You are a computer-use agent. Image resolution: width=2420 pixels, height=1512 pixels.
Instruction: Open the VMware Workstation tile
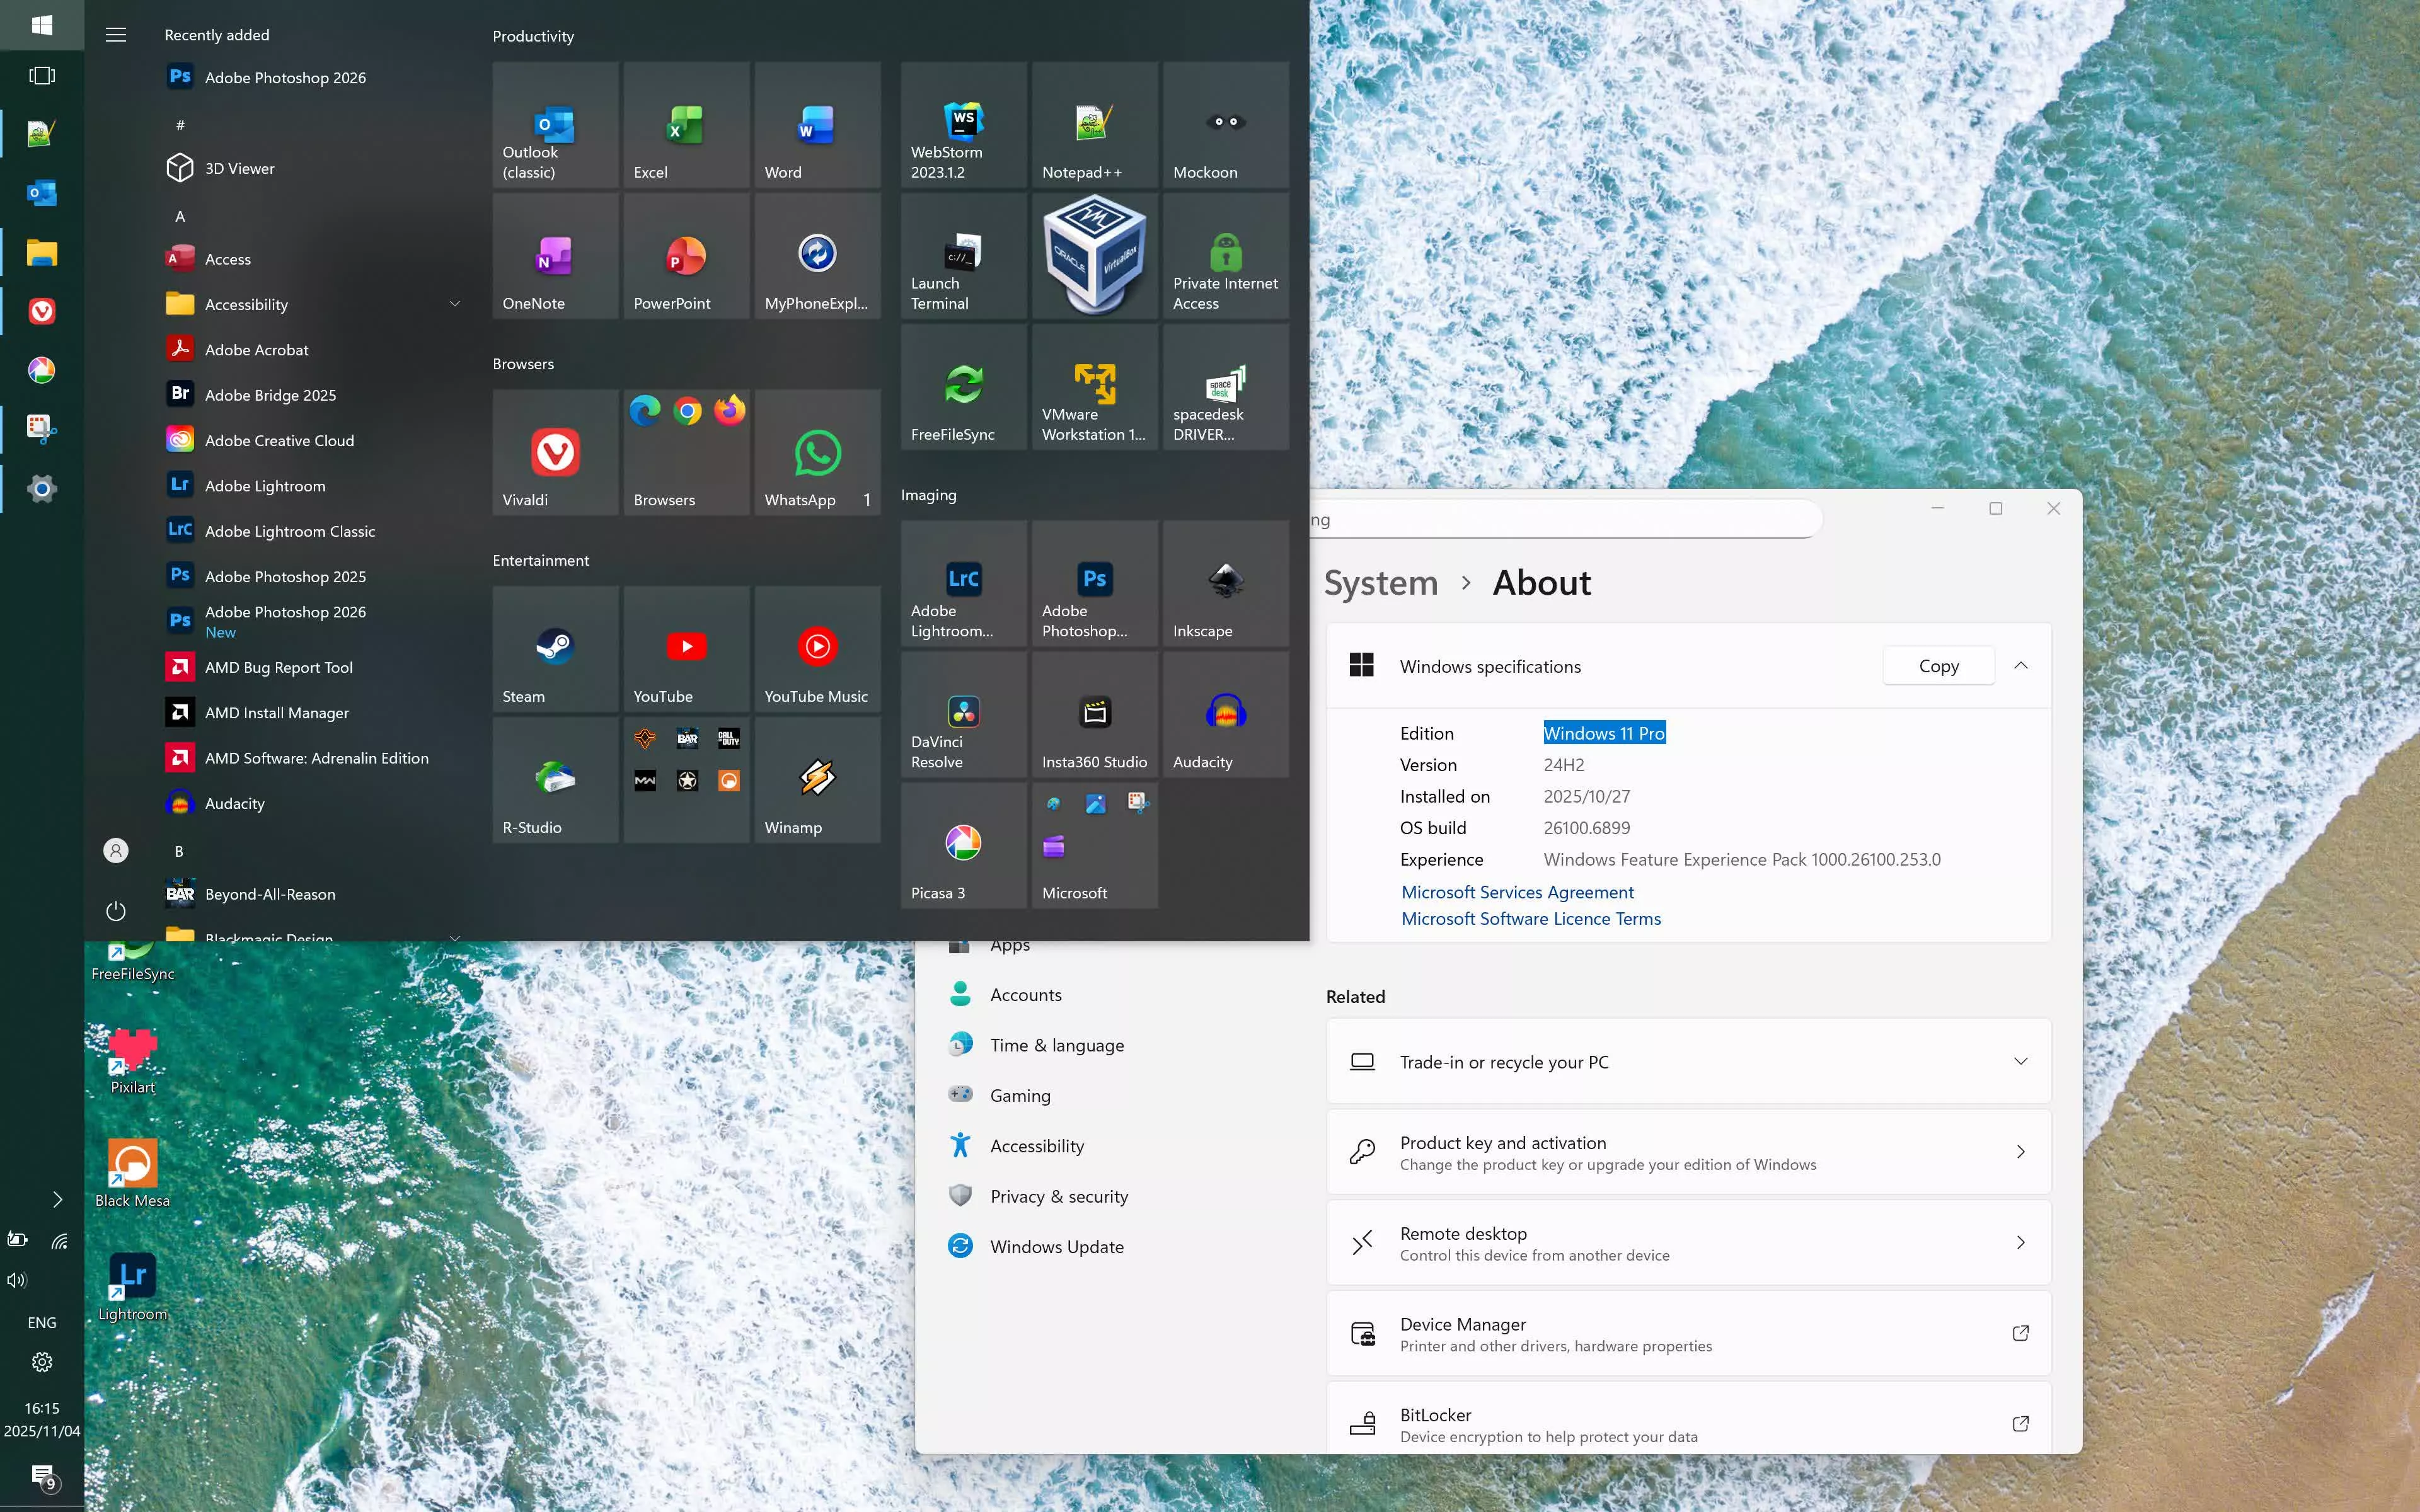pyautogui.click(x=1094, y=387)
